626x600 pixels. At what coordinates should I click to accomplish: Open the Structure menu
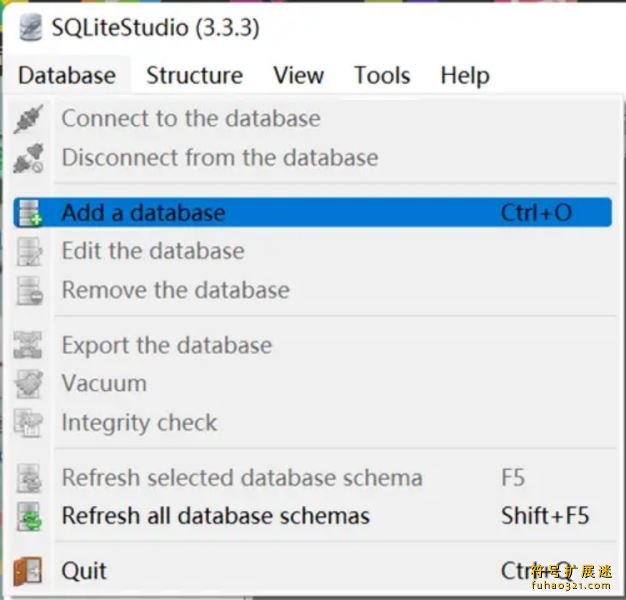pyautogui.click(x=194, y=75)
